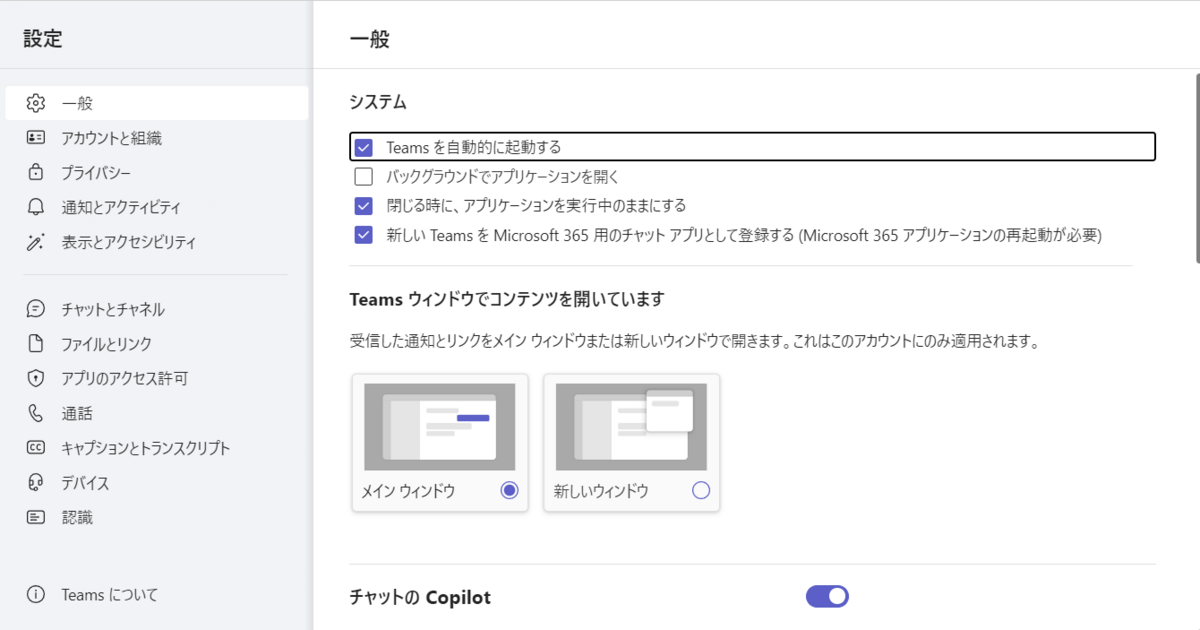Viewport: 1200px width, 630px height.
Task: Click the chat bubble icon beside チャットとチャネル
Action: pyautogui.click(x=36, y=309)
